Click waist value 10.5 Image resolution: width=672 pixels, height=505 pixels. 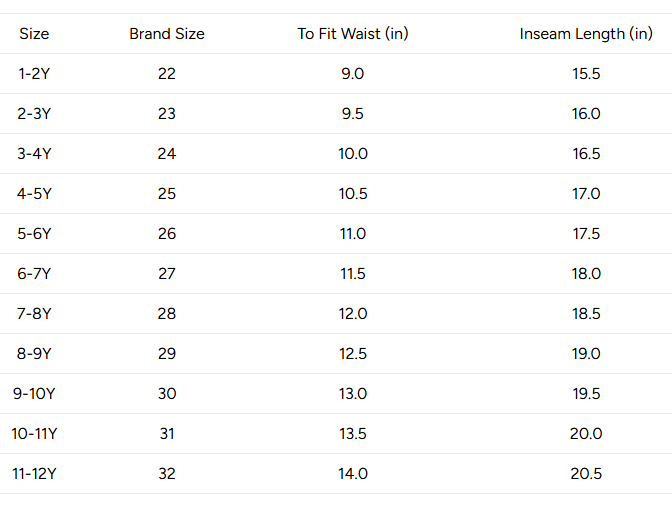(x=353, y=194)
